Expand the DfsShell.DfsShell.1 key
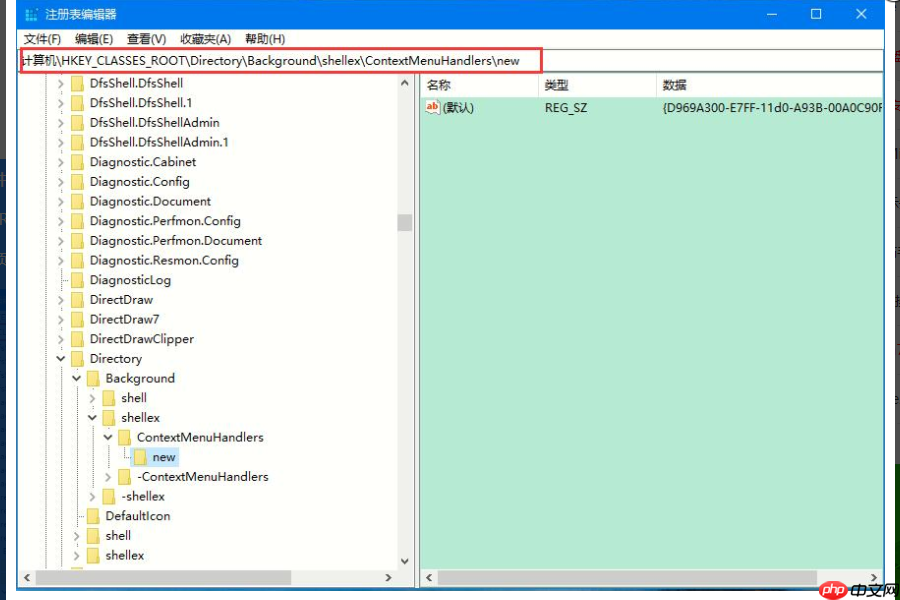The height and width of the screenshot is (600, 900). click(x=60, y=103)
